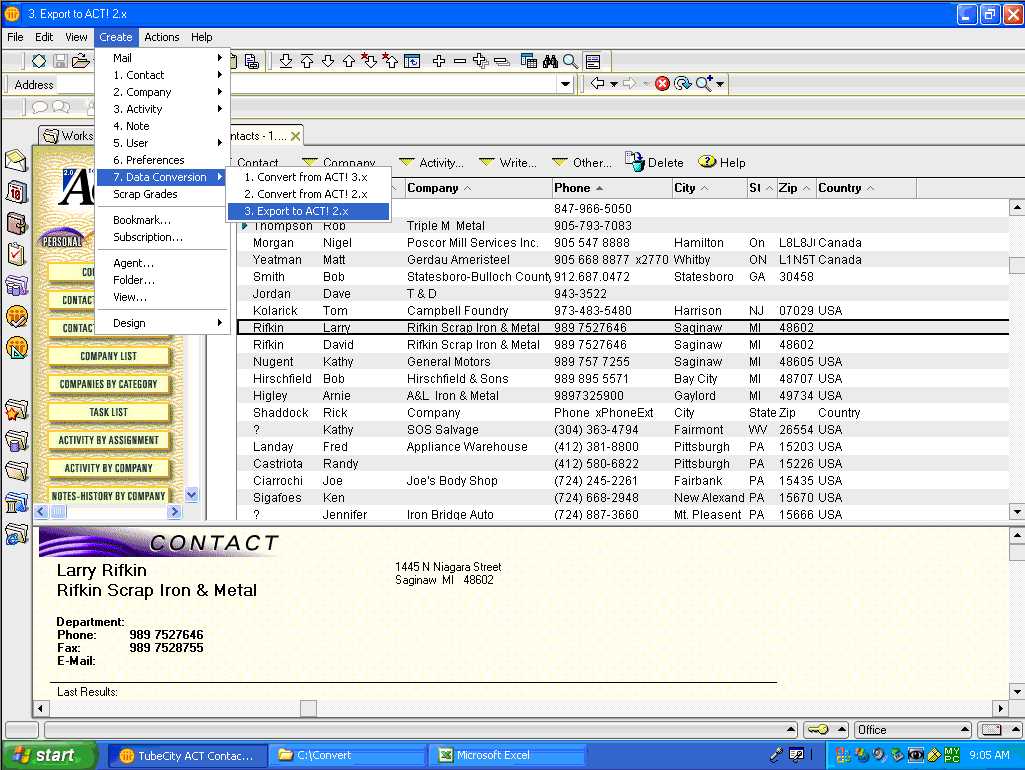Click the contact list scroll-down arrow
The image size is (1025, 770).
pos(1017,512)
